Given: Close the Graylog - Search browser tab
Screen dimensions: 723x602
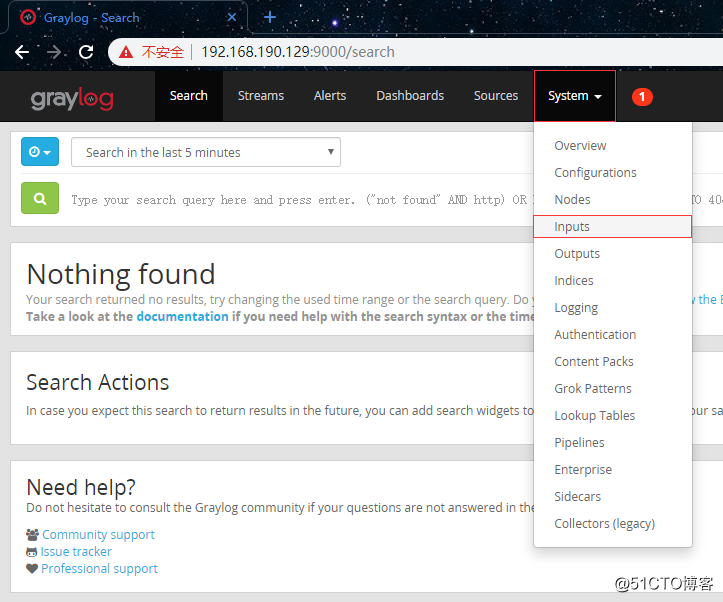Looking at the screenshot, I should coord(232,18).
